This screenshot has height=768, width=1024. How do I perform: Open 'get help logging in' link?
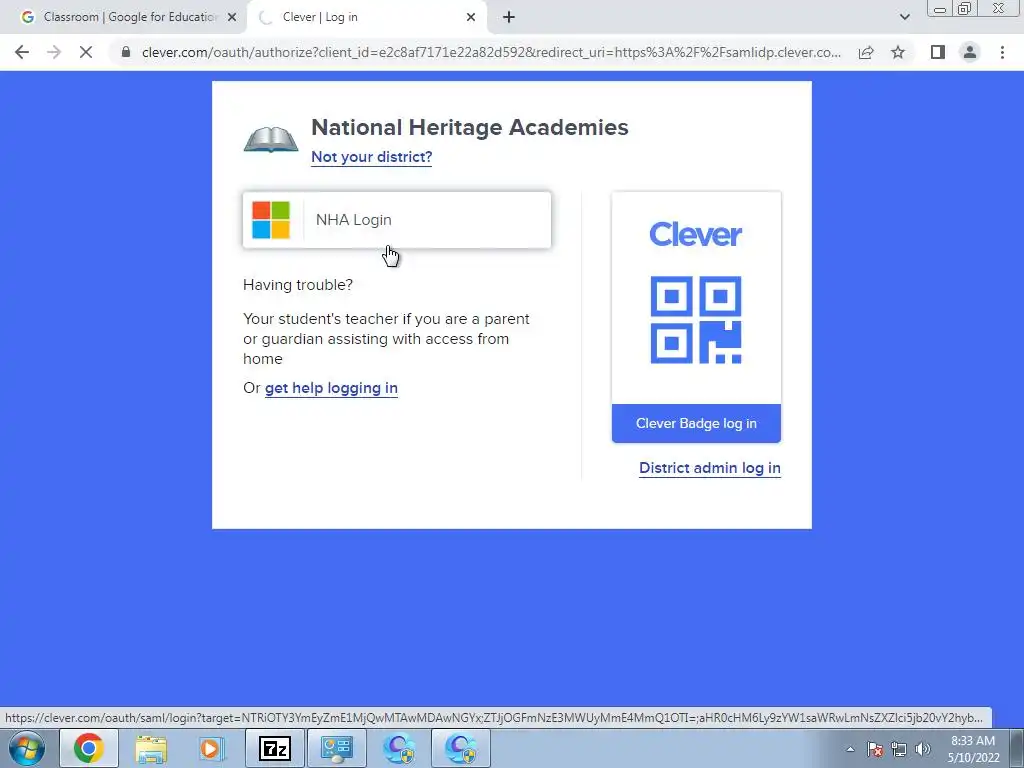coord(331,388)
